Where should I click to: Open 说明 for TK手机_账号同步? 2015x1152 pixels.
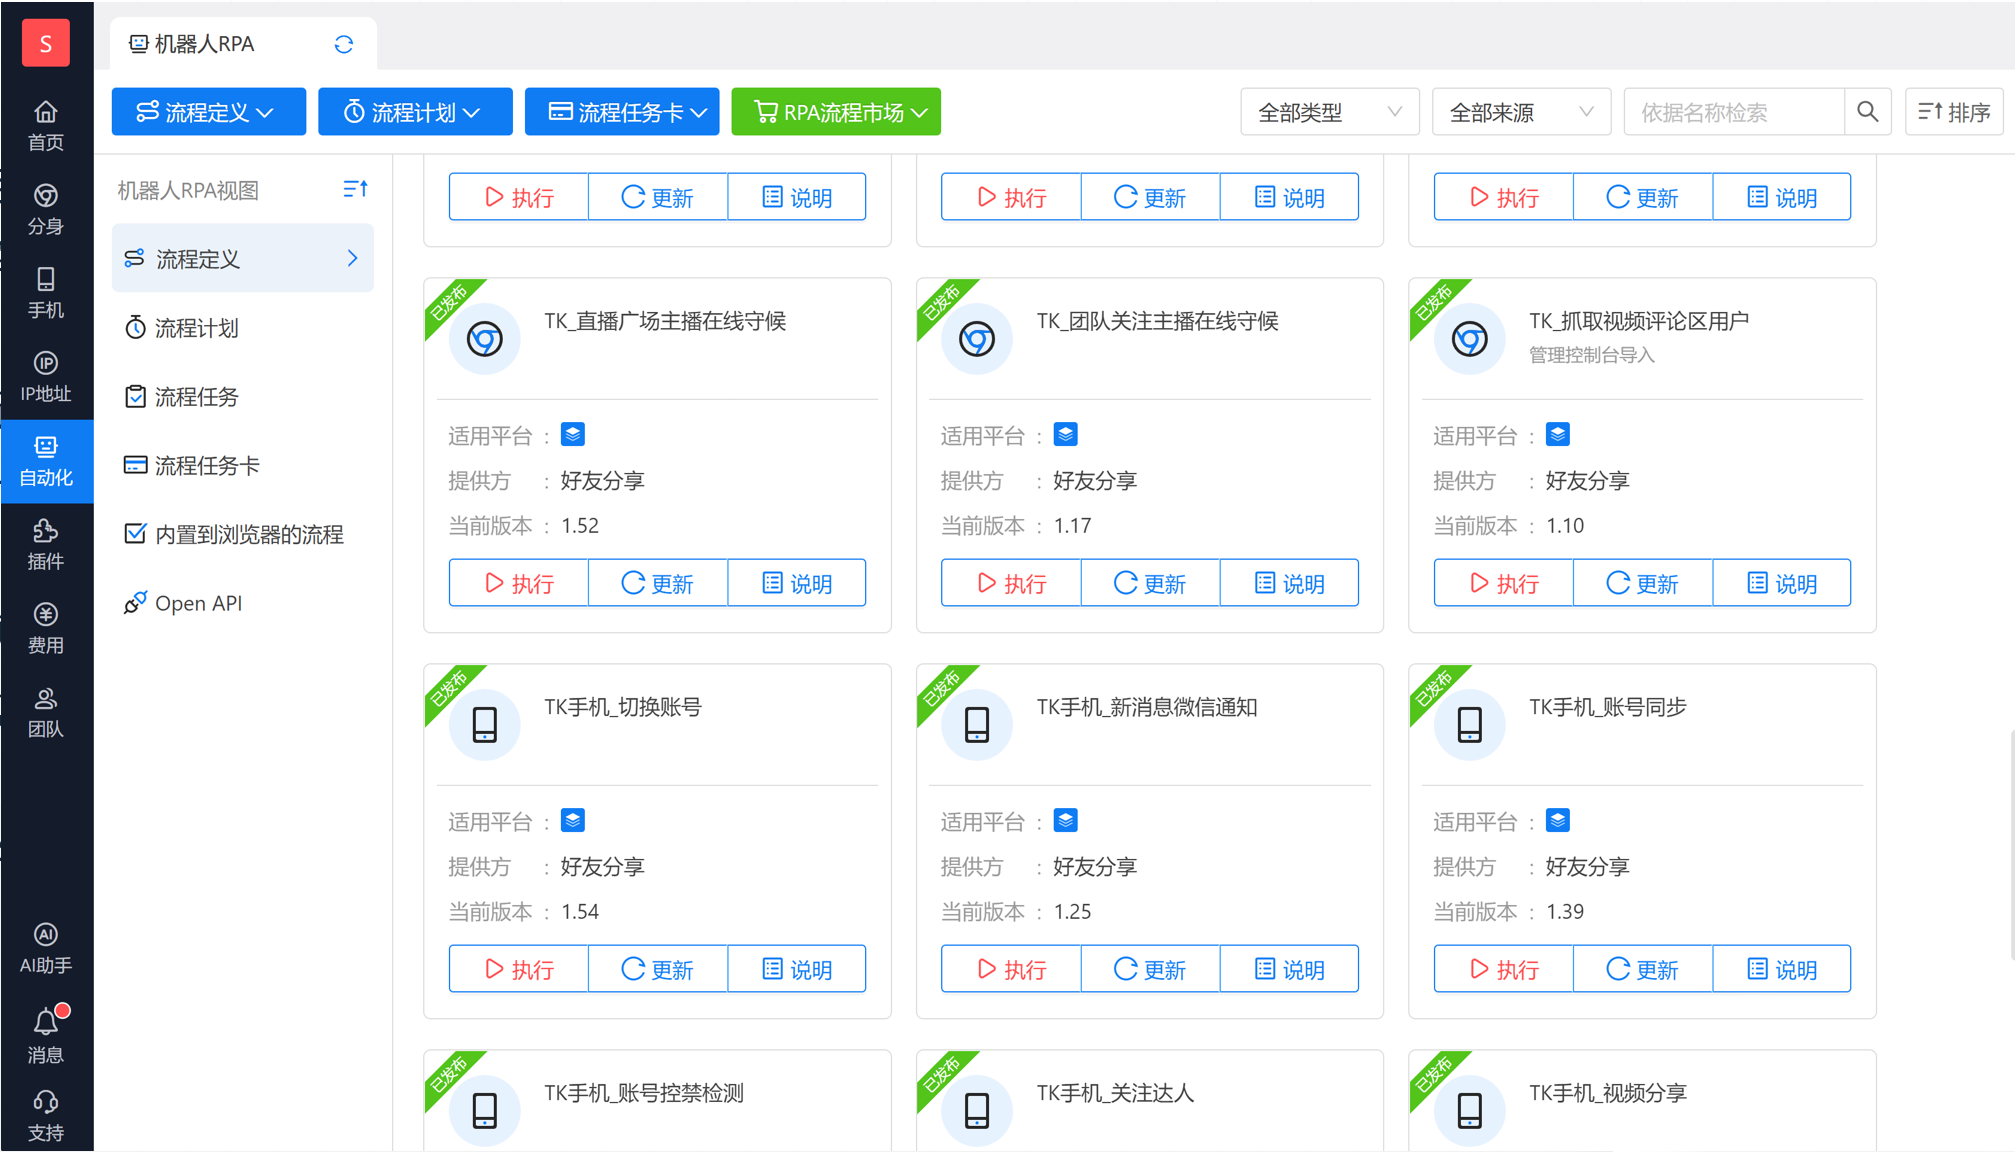pos(1781,969)
